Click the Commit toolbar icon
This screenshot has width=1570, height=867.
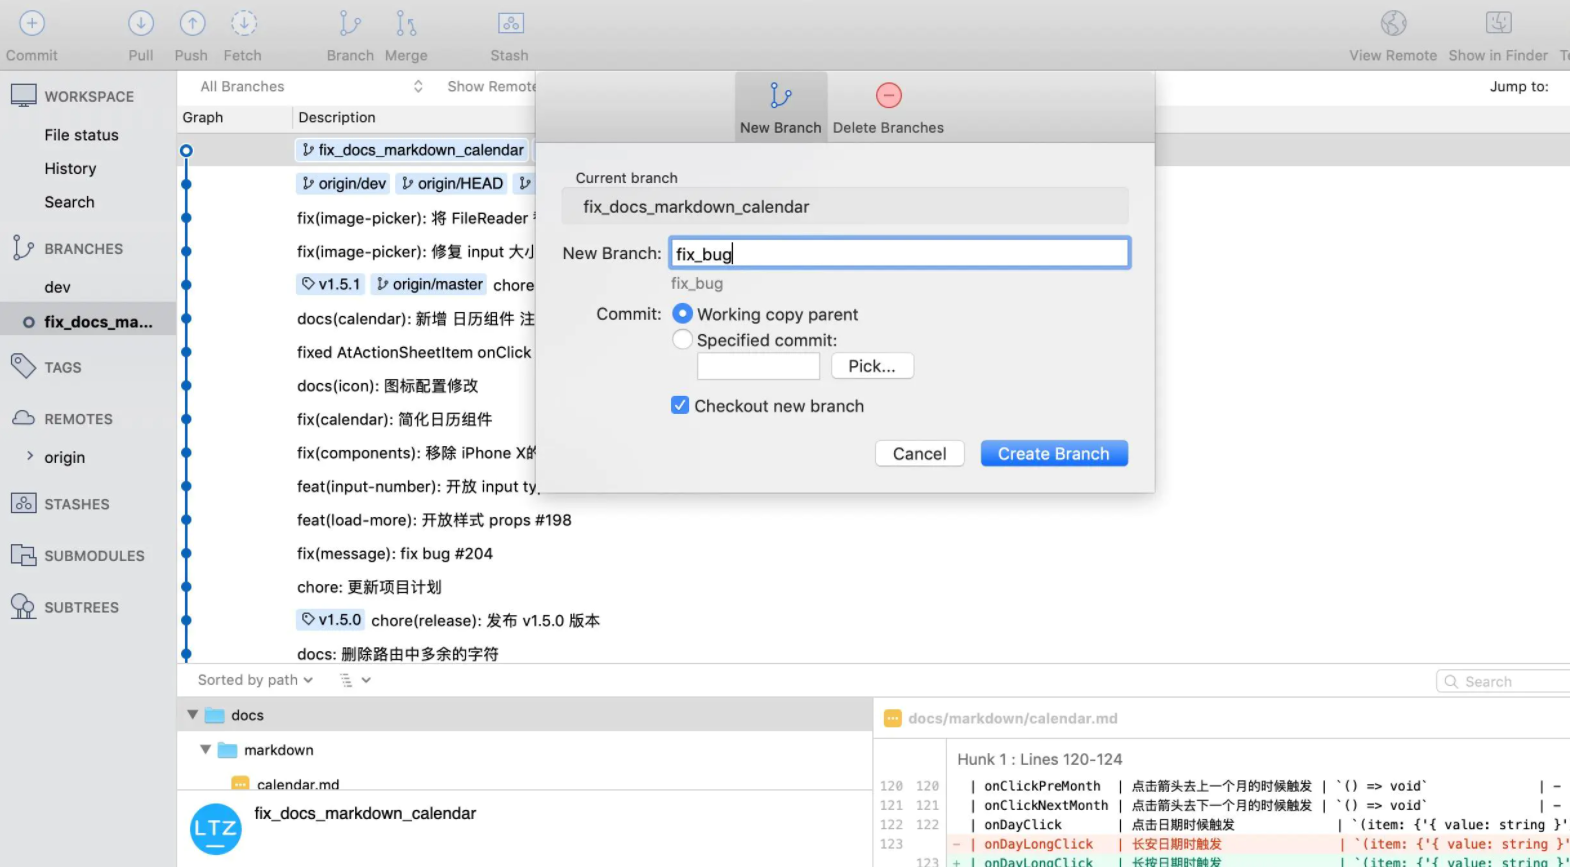[x=32, y=23]
